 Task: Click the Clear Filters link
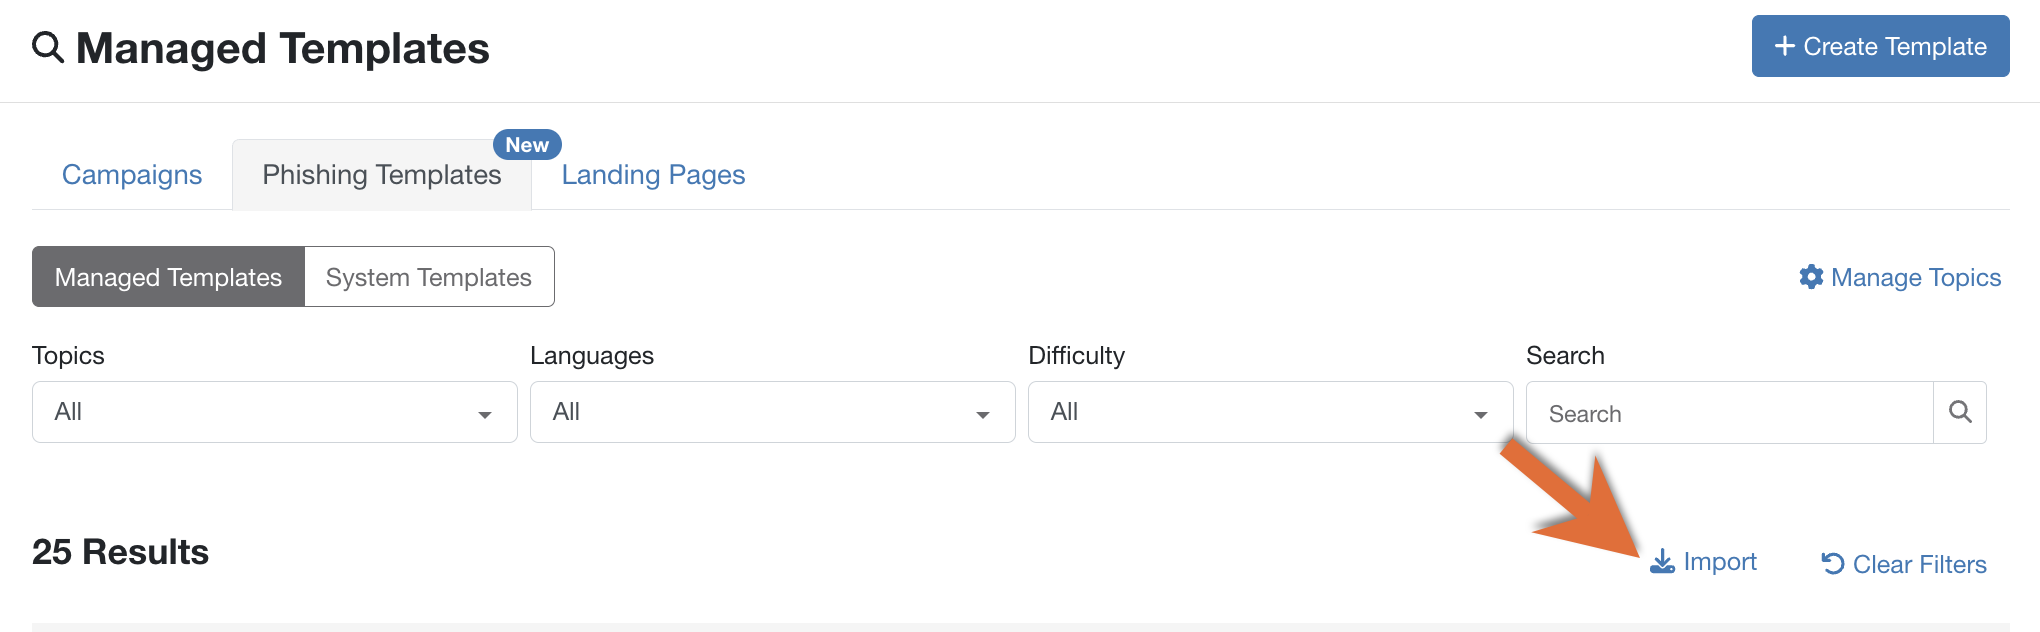(x=1904, y=564)
